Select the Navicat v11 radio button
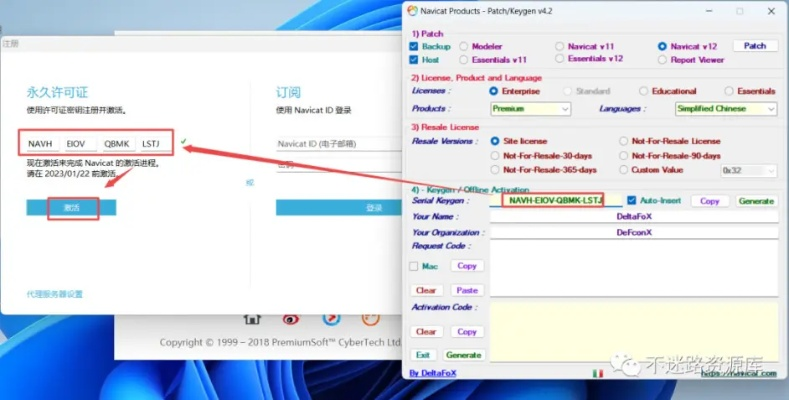 coord(560,46)
